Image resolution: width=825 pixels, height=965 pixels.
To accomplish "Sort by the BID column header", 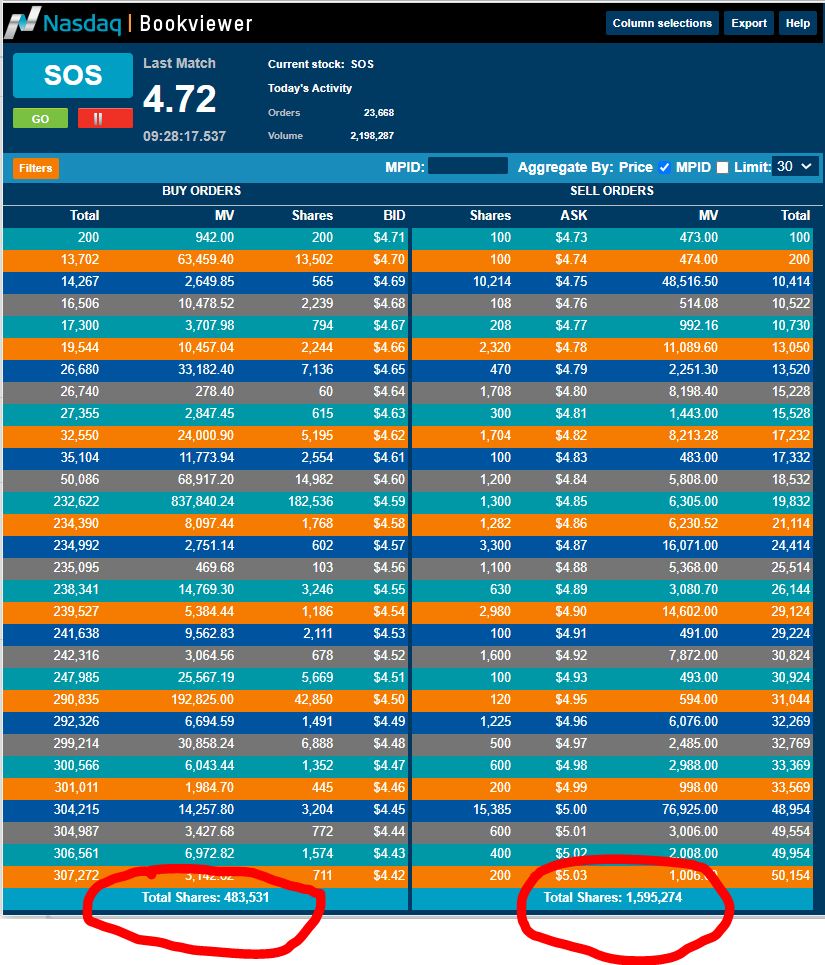I will 393,215.
